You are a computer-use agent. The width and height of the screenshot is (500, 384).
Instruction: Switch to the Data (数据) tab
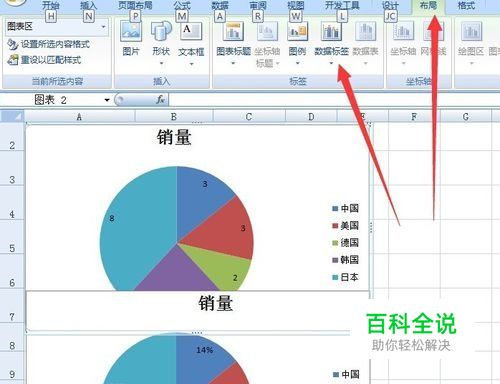click(220, 5)
